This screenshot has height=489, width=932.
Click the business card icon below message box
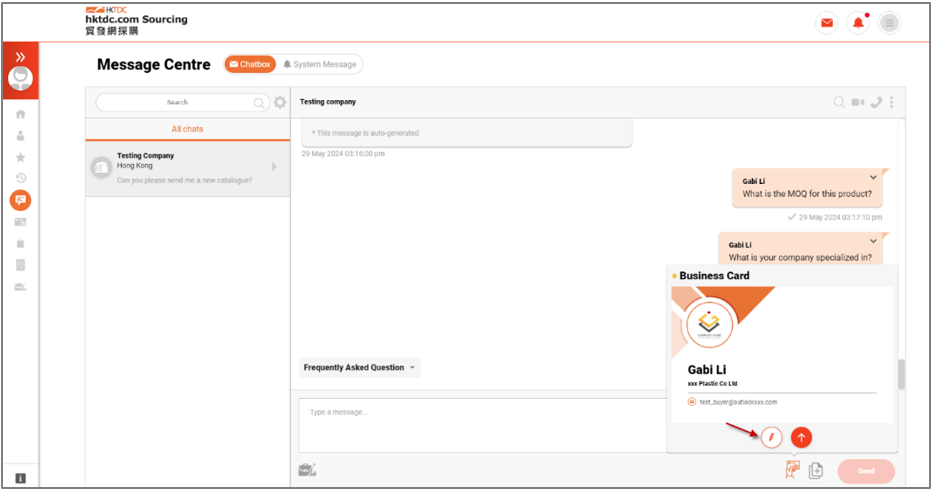[x=792, y=470]
